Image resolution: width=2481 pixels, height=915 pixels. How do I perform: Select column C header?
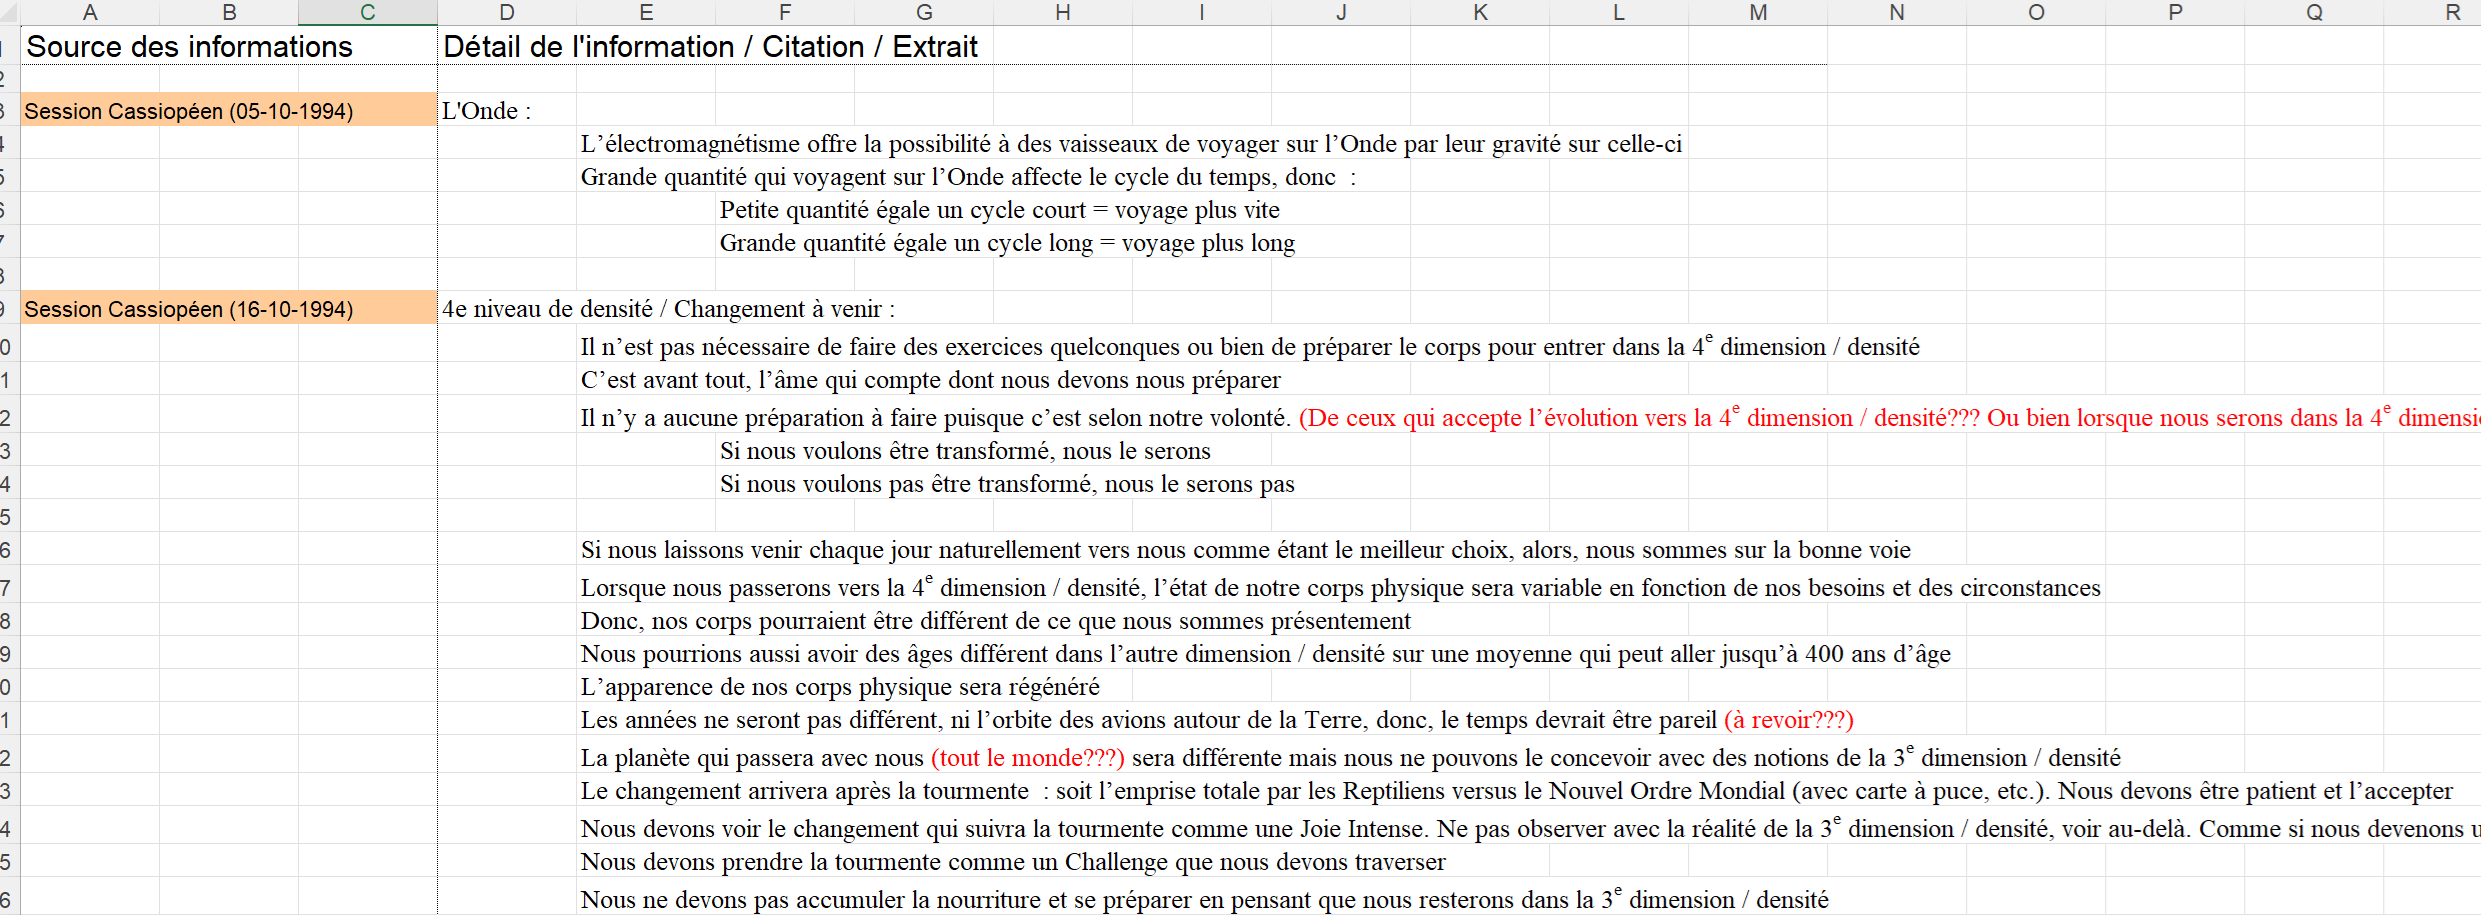tap(367, 12)
